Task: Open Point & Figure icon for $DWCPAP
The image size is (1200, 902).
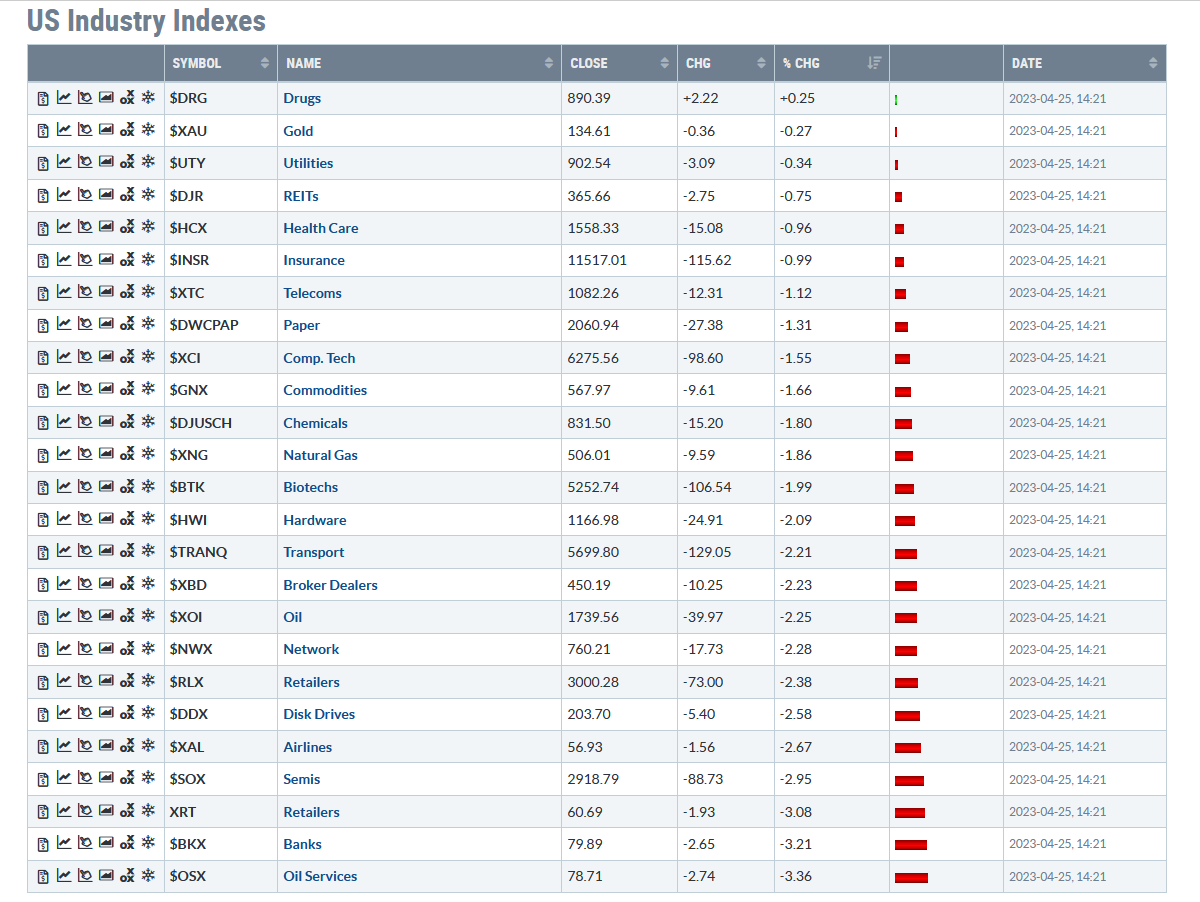Action: click(x=127, y=325)
